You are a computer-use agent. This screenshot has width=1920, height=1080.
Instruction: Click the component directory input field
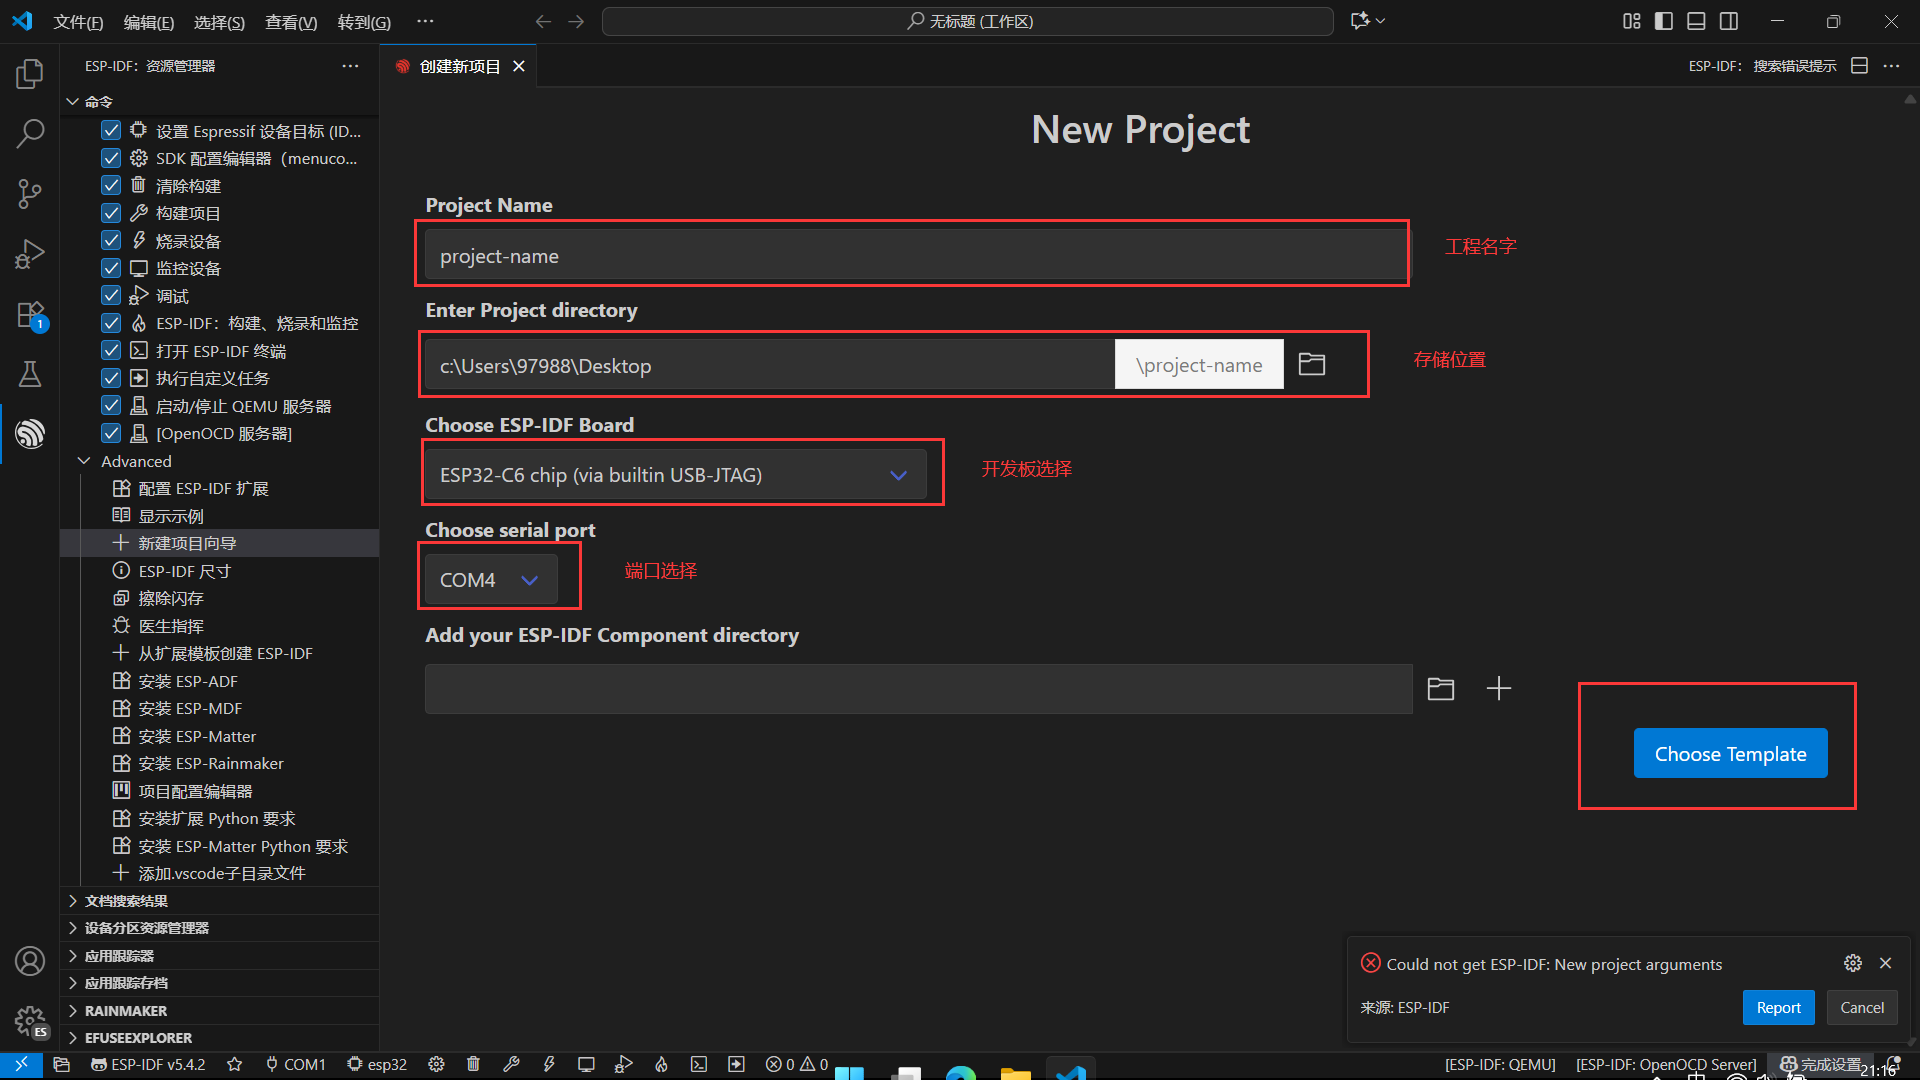click(918, 688)
